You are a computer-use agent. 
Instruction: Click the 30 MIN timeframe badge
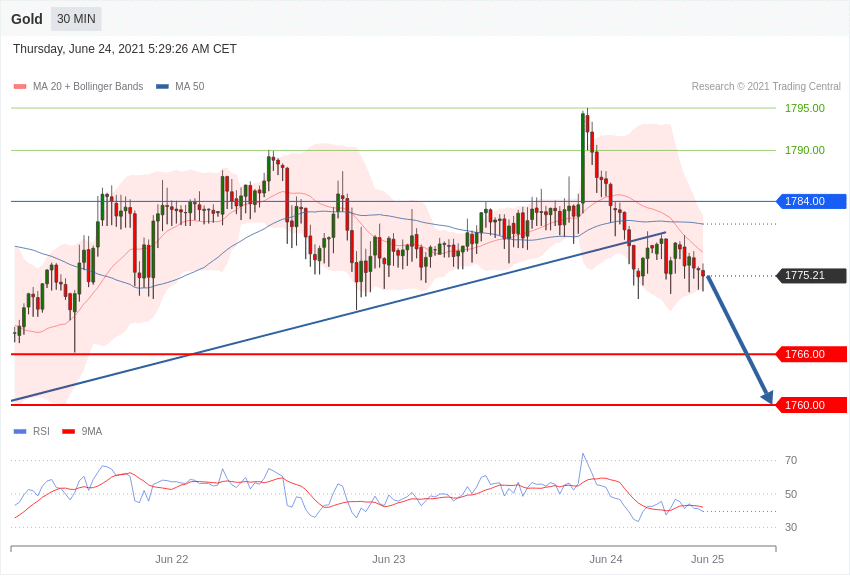click(76, 19)
